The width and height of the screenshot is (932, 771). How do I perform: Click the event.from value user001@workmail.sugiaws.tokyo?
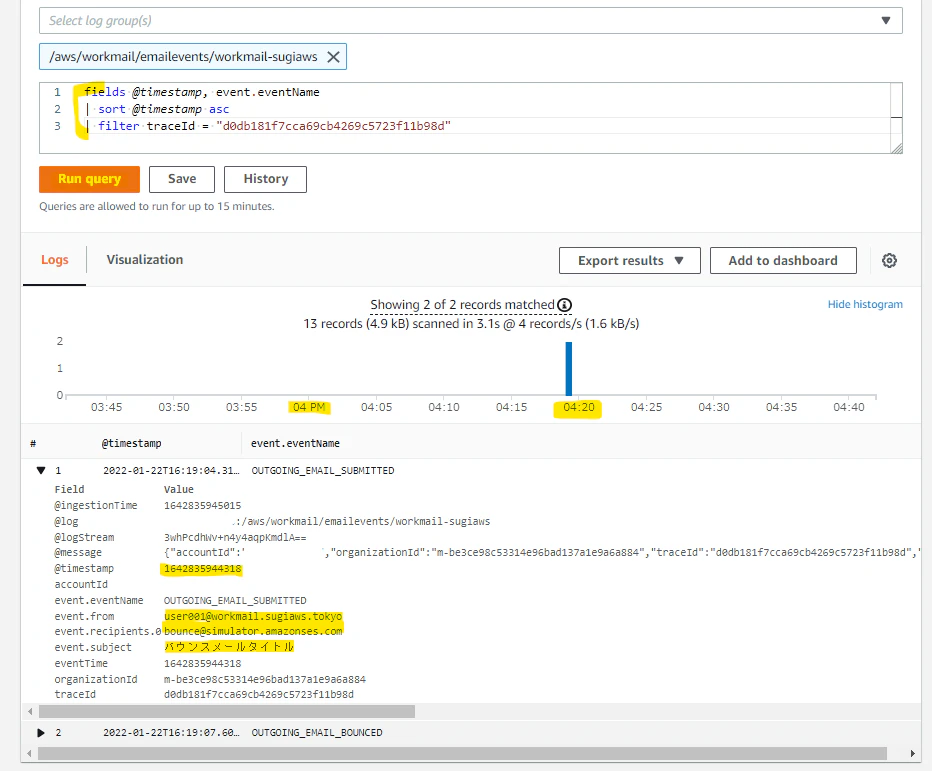tap(253, 616)
